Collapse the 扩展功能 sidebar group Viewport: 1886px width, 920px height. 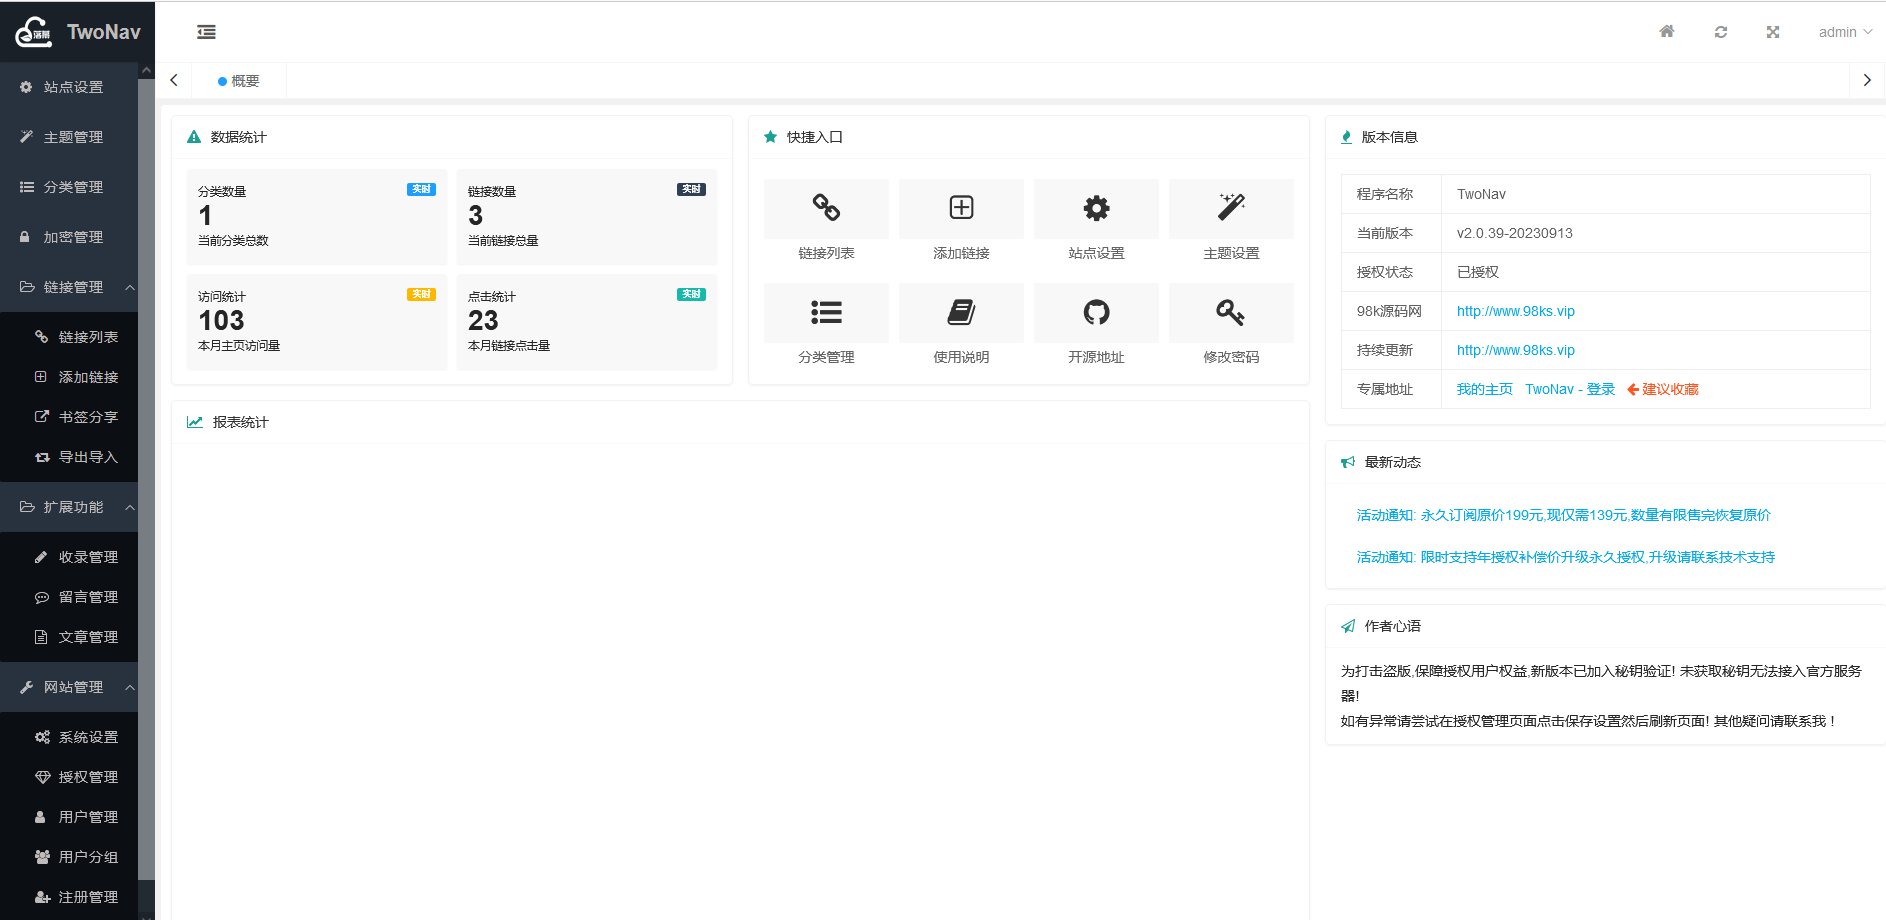tap(69, 507)
